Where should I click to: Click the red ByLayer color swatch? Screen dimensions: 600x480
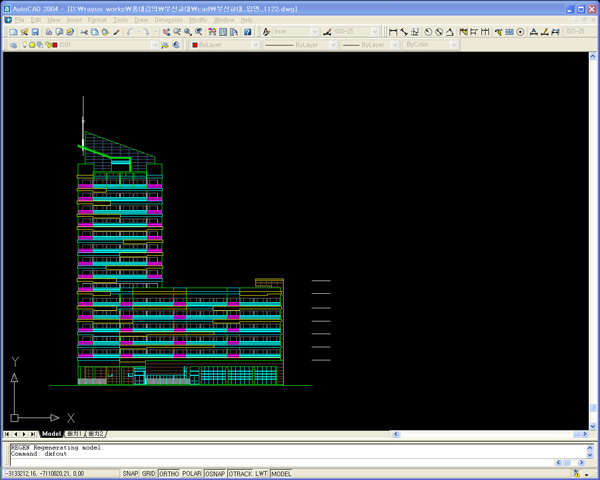[x=194, y=45]
